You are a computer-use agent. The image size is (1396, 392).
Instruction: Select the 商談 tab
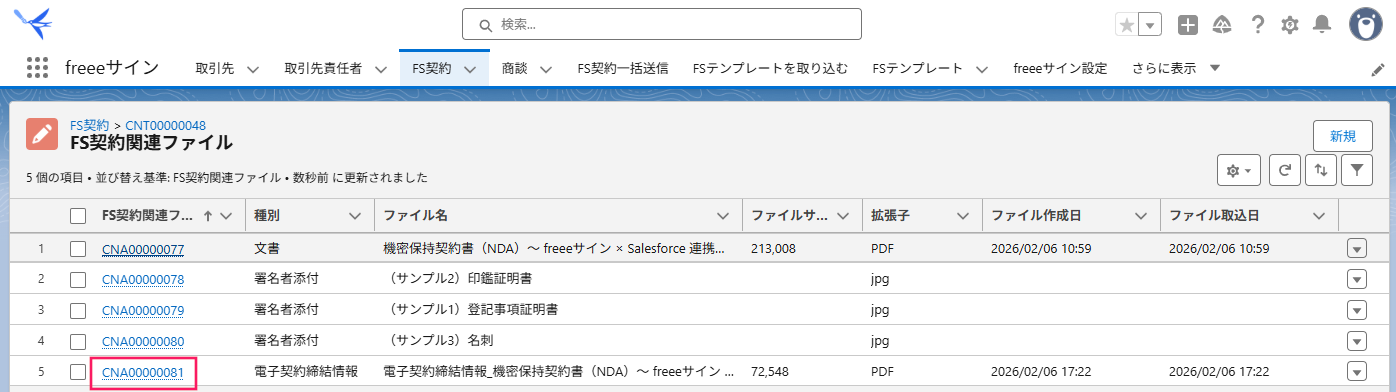click(515, 69)
